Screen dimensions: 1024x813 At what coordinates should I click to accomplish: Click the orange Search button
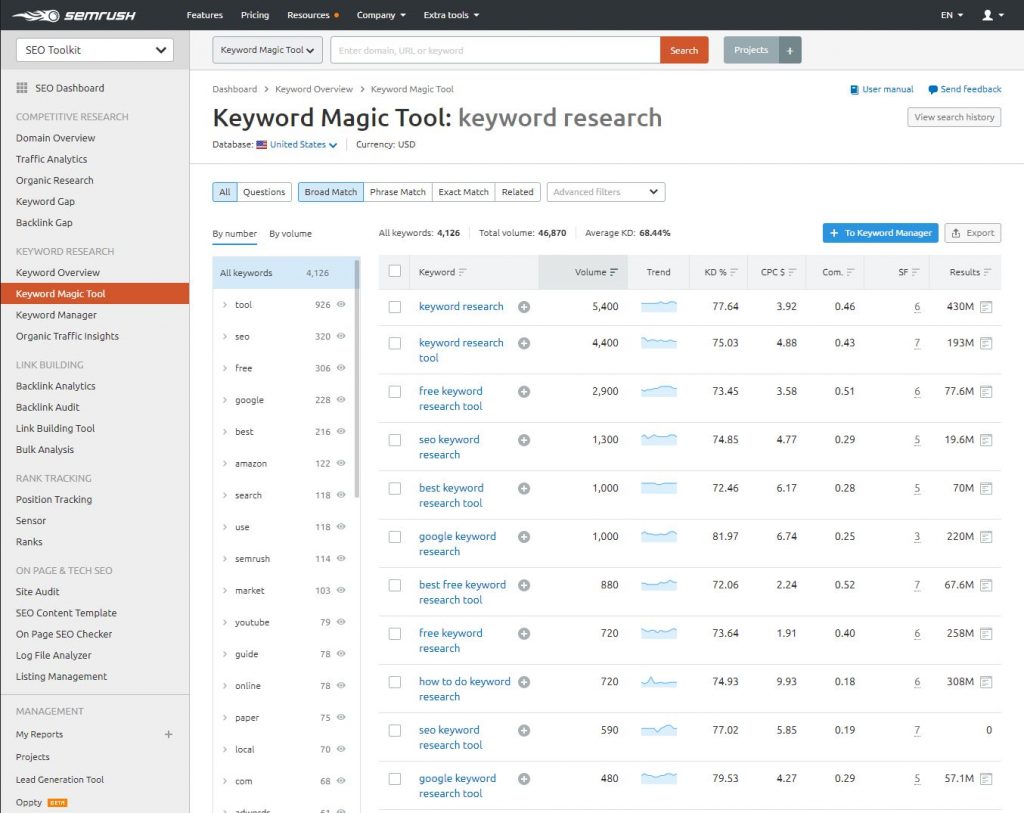tap(684, 50)
